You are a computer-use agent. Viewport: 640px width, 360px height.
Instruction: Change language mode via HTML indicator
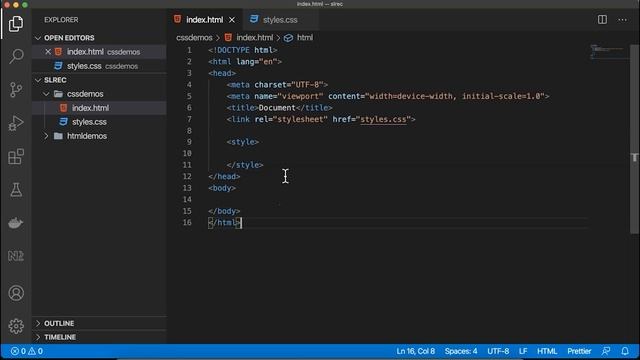(x=547, y=351)
